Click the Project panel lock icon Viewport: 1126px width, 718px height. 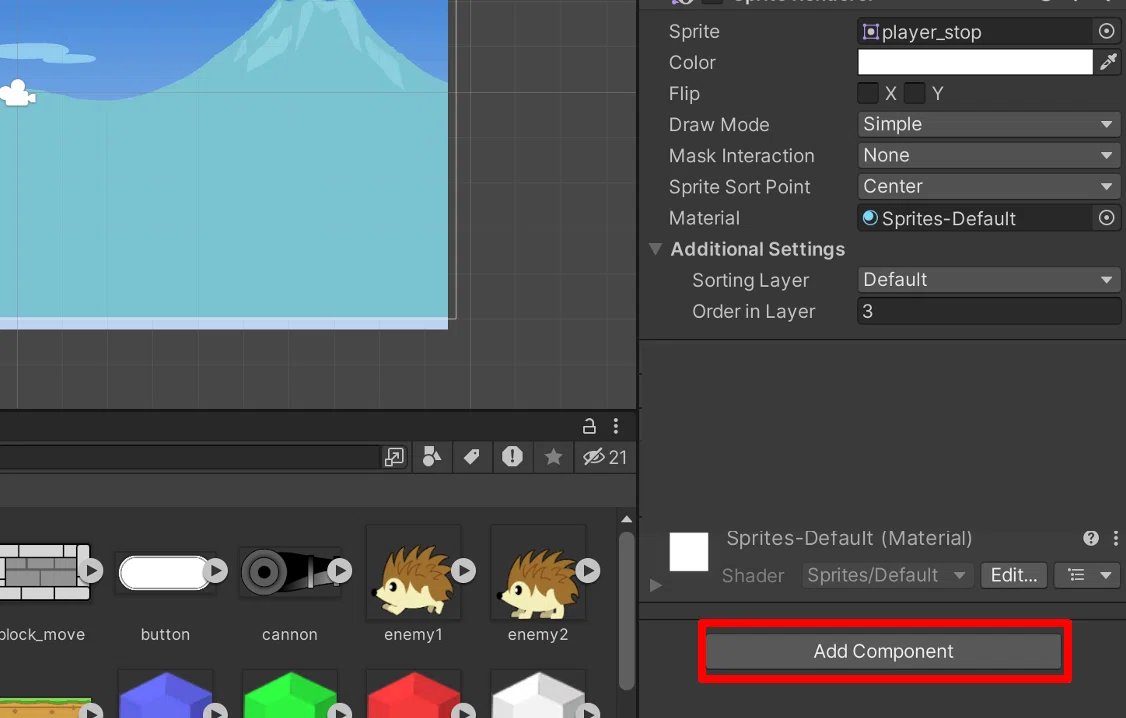click(x=589, y=426)
